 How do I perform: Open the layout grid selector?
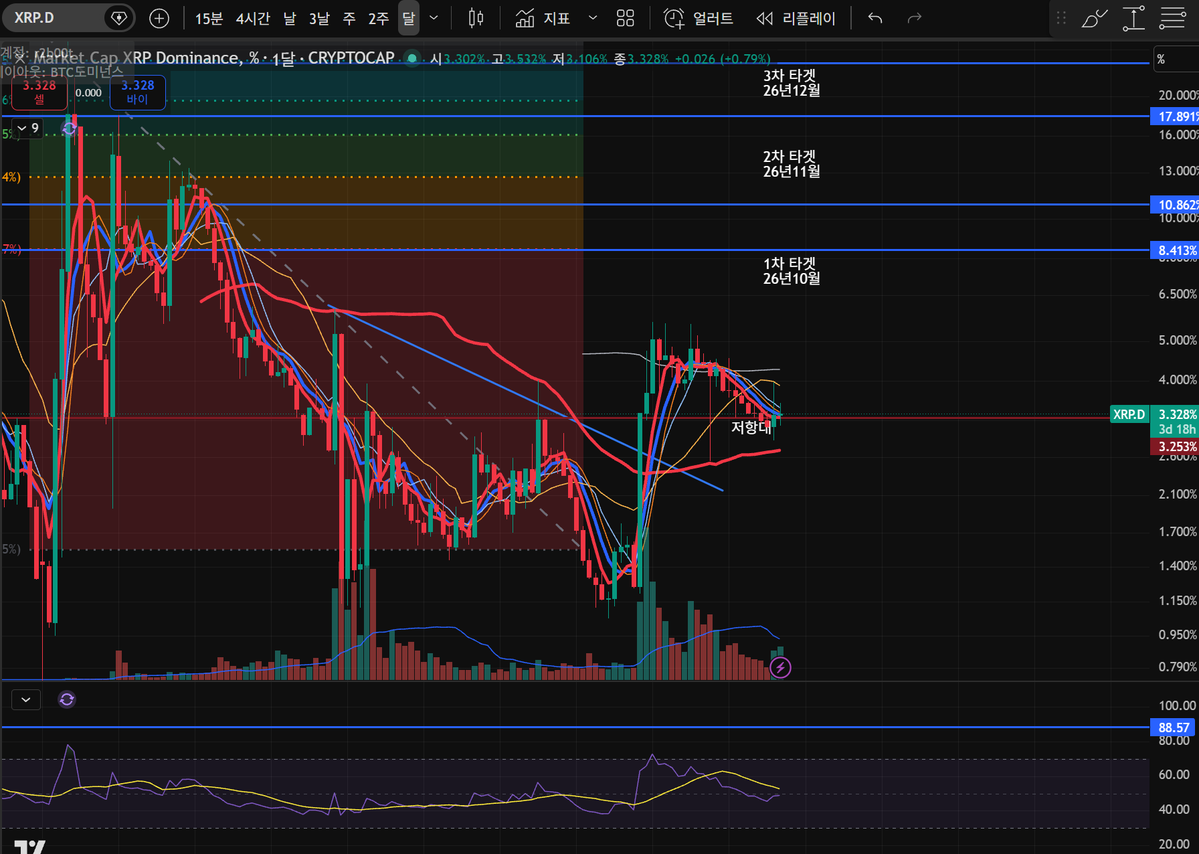(625, 18)
